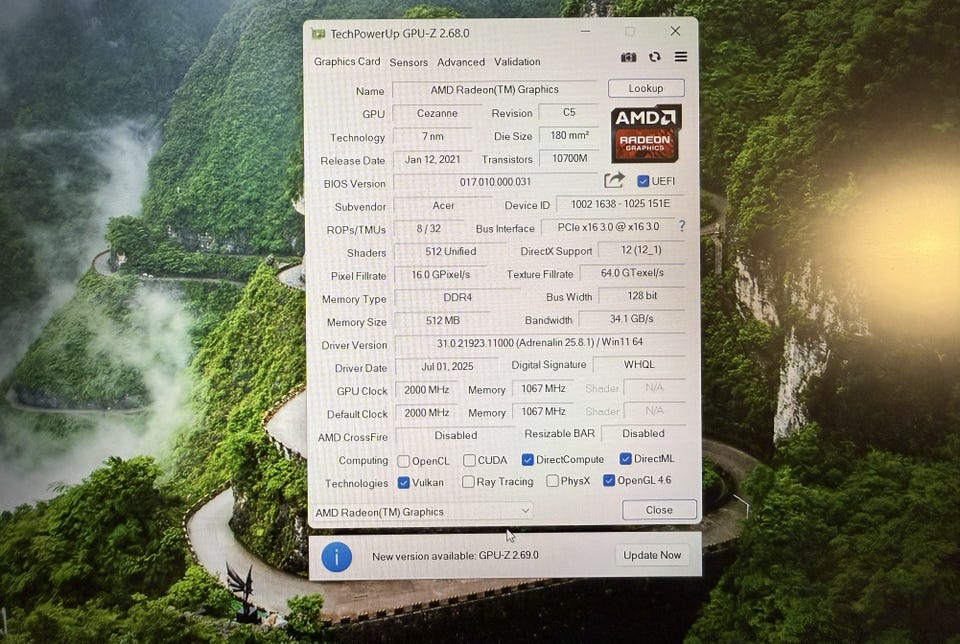Toggle the Vulkan checkbox
Viewport: 960px width, 644px height.
point(403,482)
